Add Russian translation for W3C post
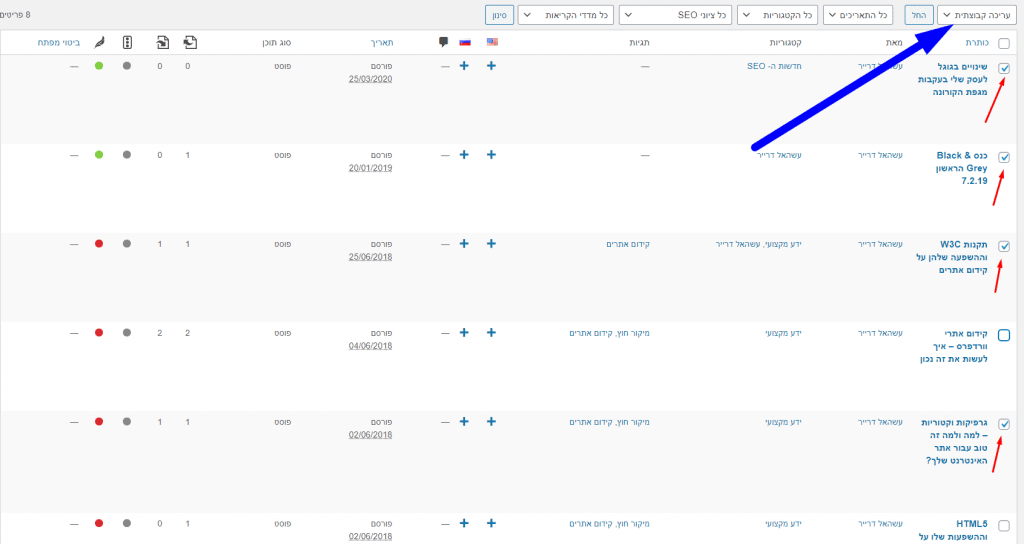The width and height of the screenshot is (1024, 544). (464, 244)
